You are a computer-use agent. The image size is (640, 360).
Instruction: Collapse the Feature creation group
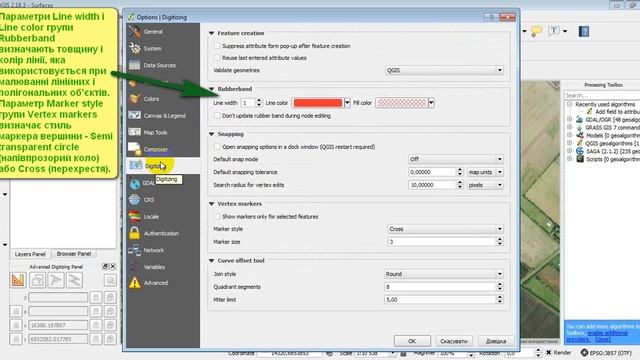(211, 33)
